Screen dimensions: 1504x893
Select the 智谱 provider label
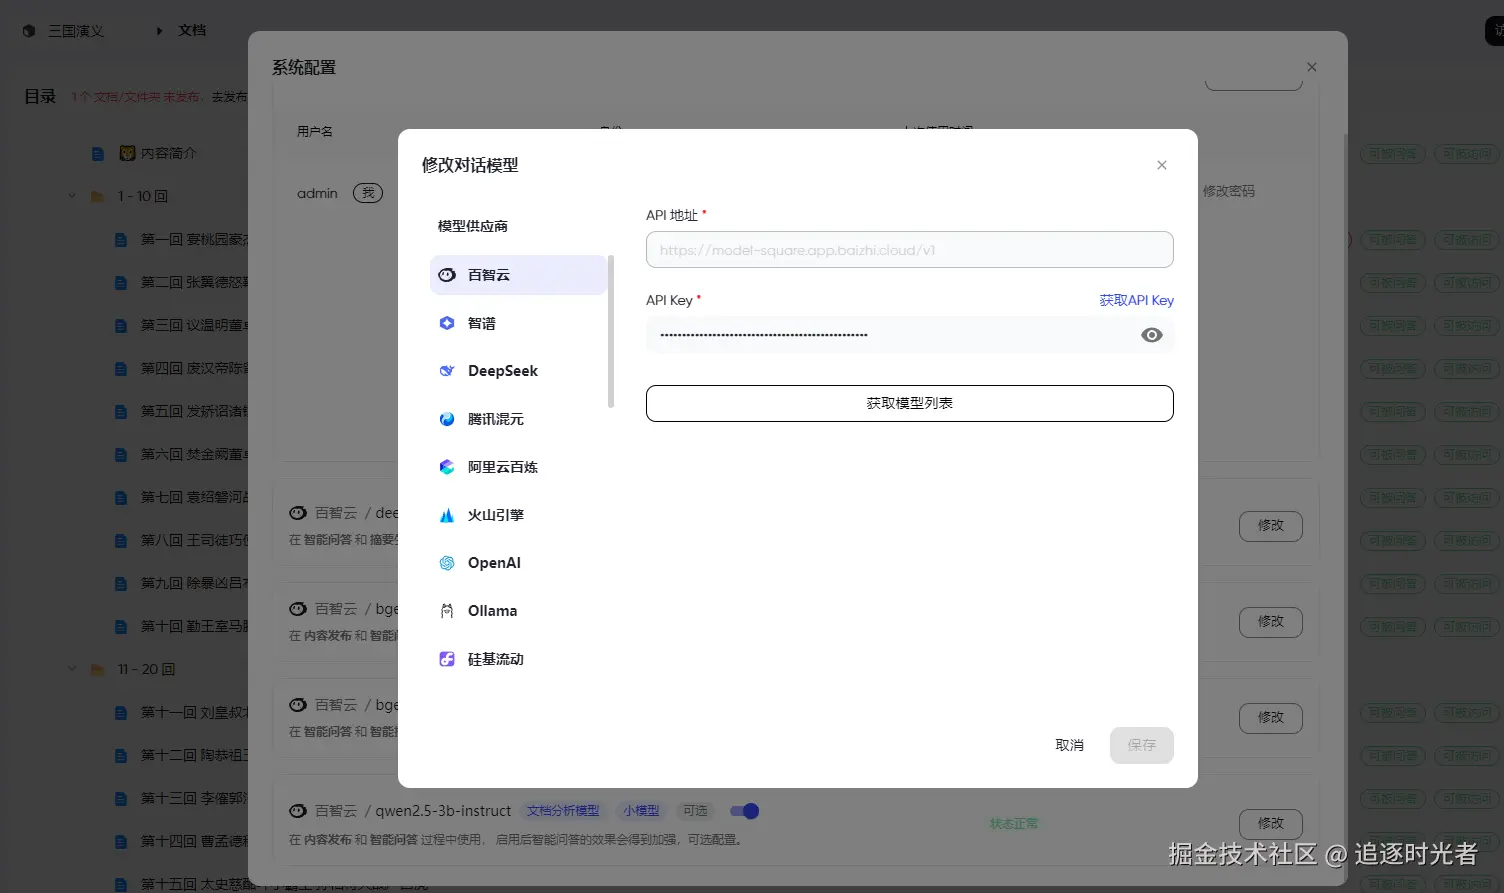(482, 323)
